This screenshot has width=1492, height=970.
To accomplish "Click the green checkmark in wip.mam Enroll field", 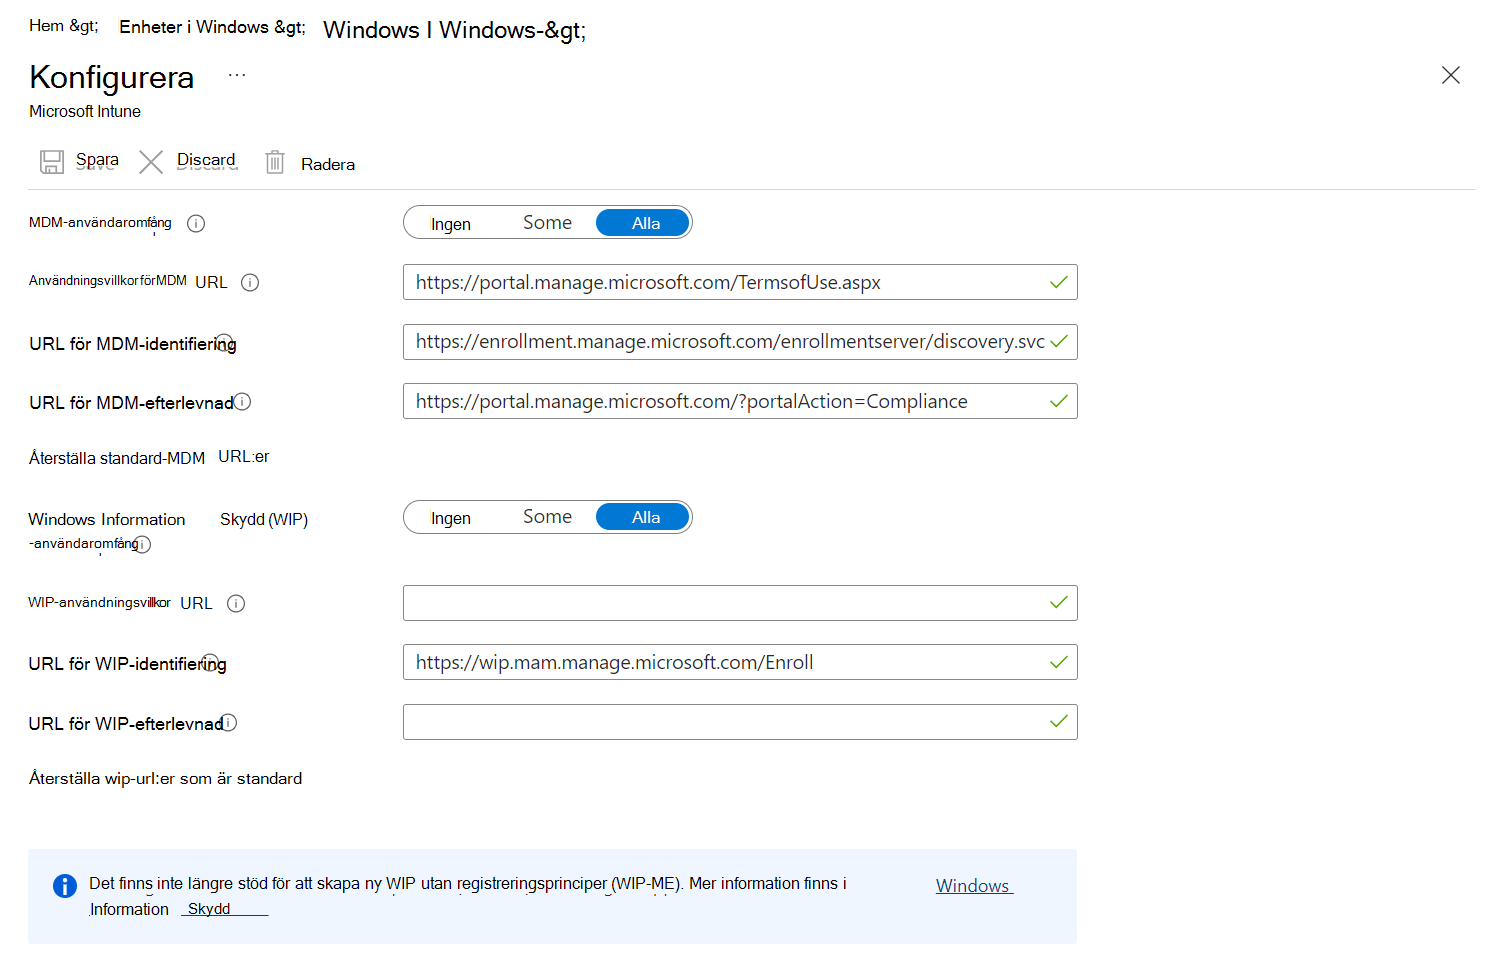I will click(x=1059, y=662).
